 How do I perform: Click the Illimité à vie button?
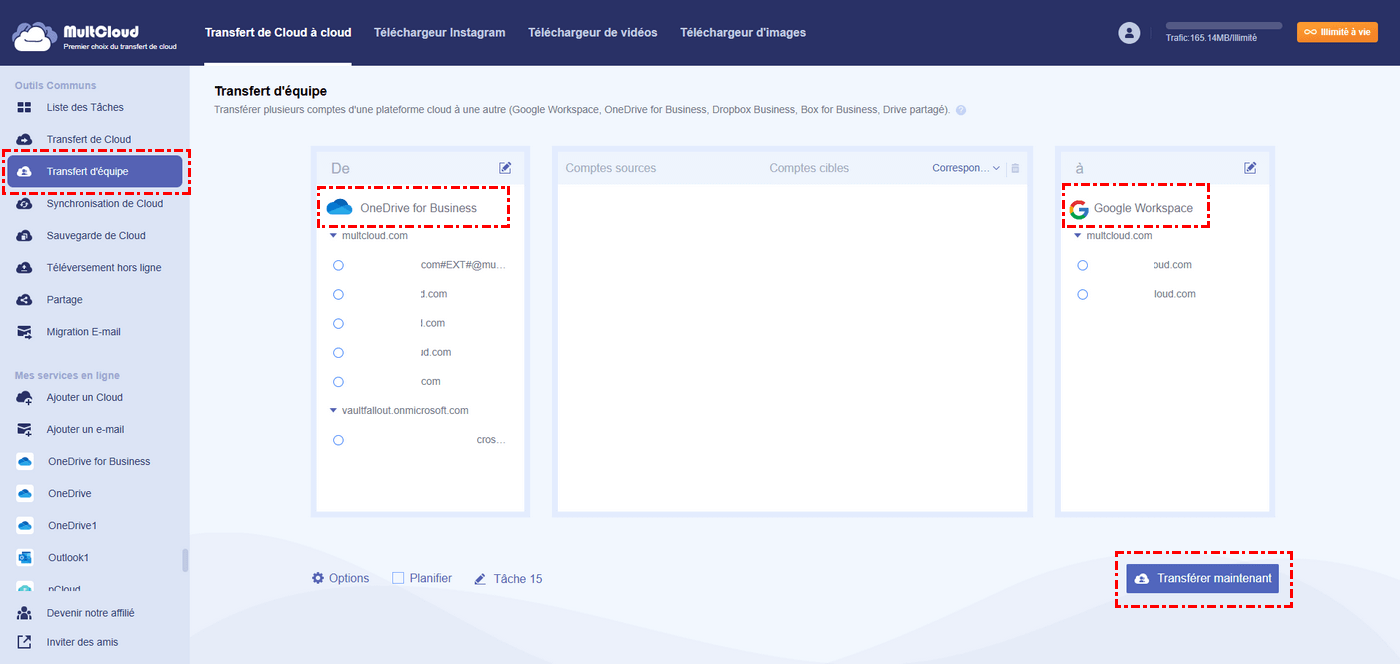click(x=1337, y=32)
